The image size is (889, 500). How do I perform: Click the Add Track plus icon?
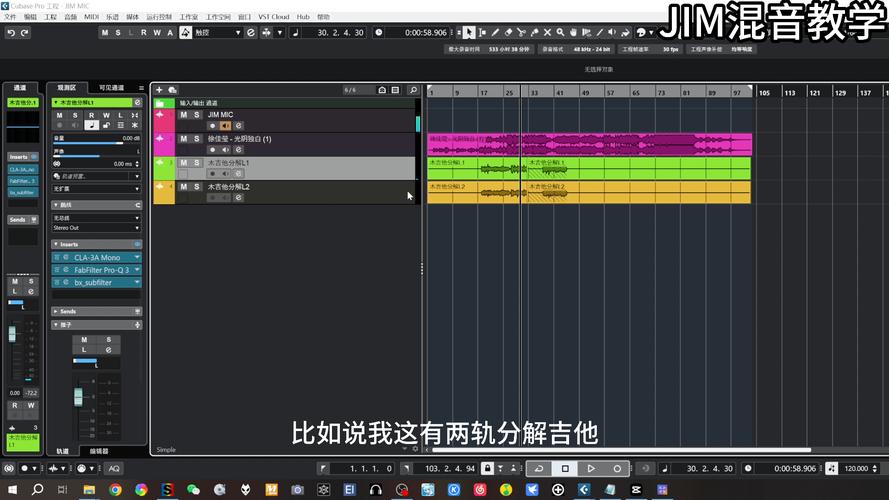(x=159, y=90)
